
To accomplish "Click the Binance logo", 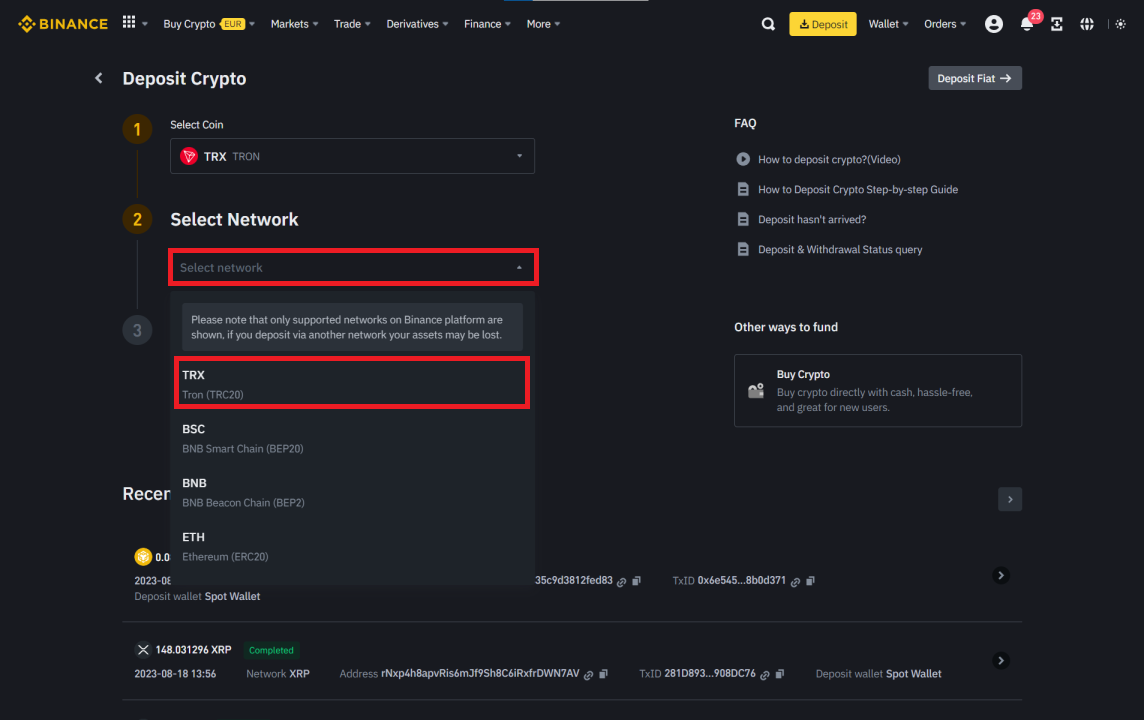I will coord(63,24).
